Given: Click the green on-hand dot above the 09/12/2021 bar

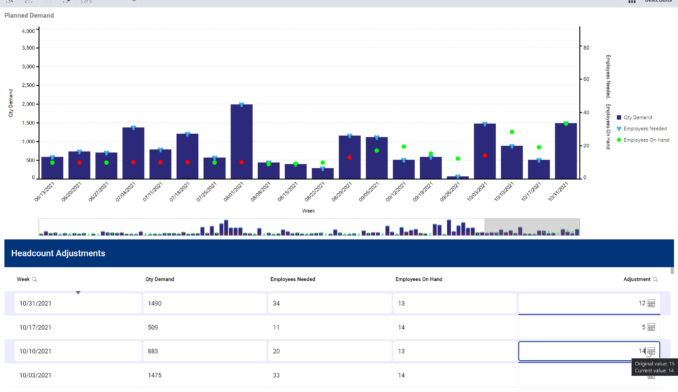Looking at the screenshot, I should pyautogui.click(x=404, y=147).
